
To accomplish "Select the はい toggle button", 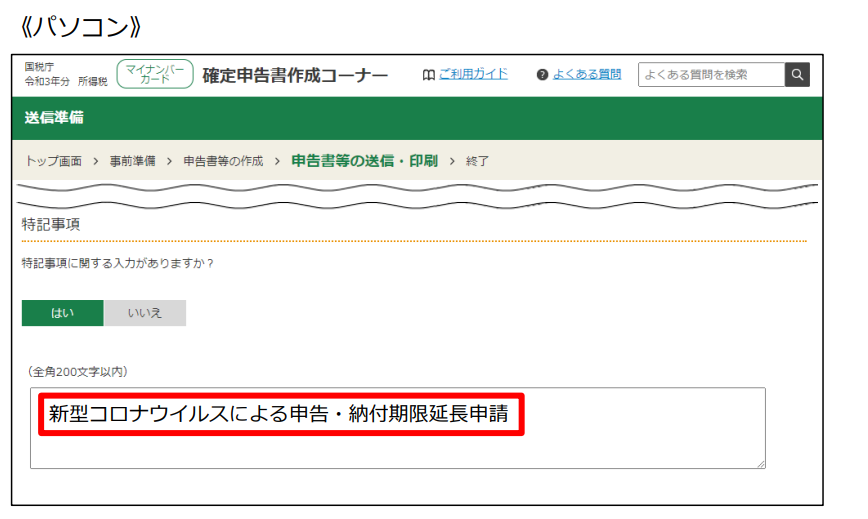I will [x=63, y=313].
